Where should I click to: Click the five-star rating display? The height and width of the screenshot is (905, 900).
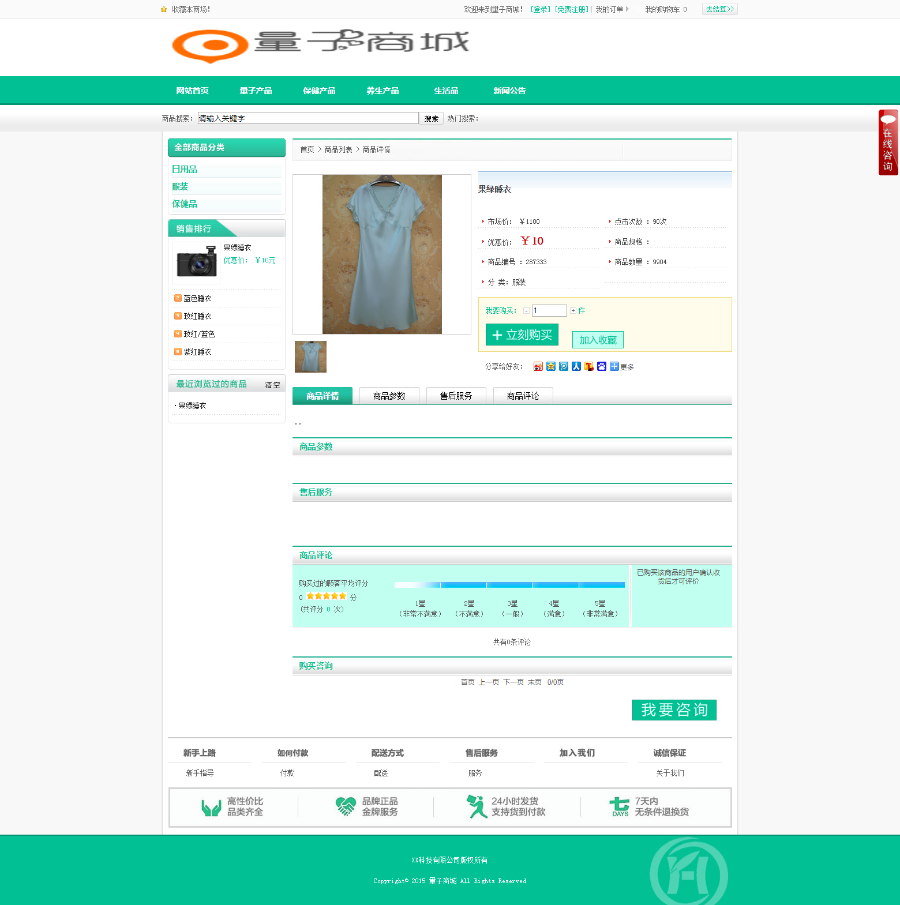[326, 596]
